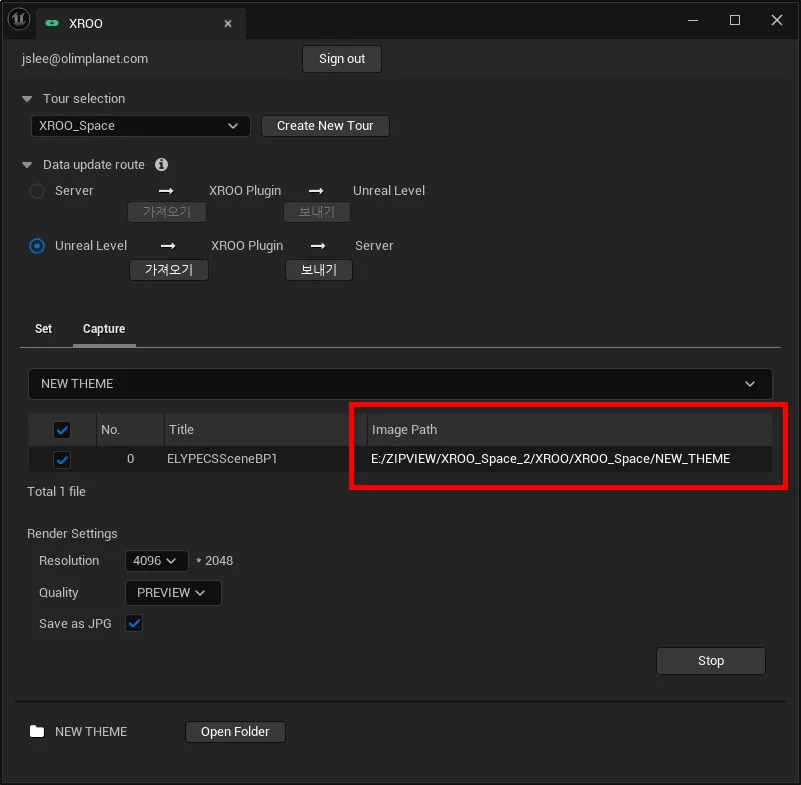The width and height of the screenshot is (801, 785).
Task: Minimize the XROO window
Action: point(693,20)
